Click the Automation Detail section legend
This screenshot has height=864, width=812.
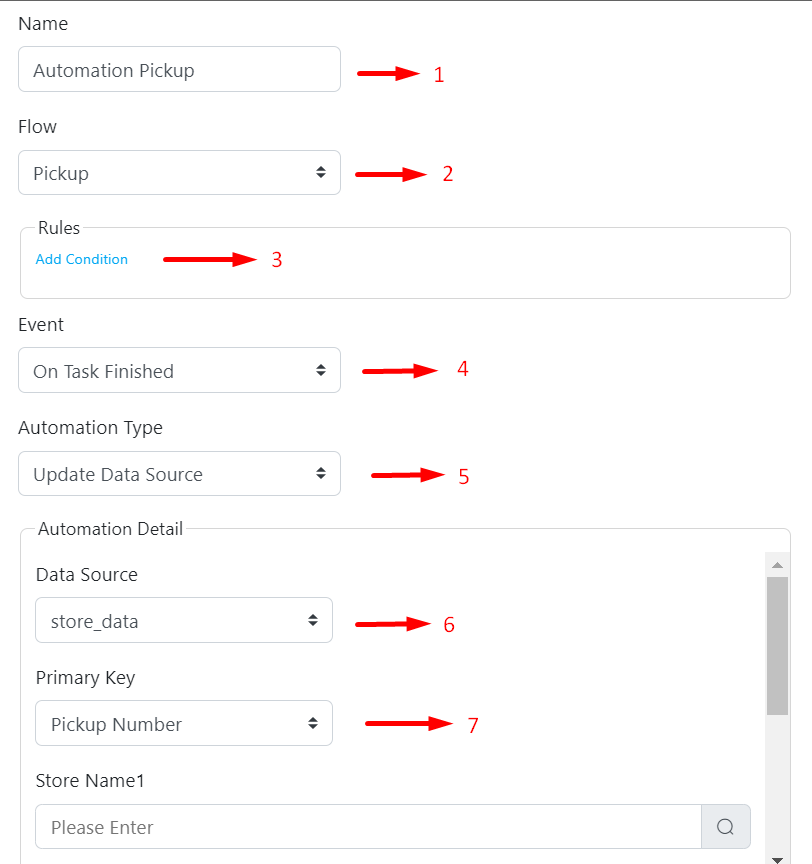coord(110,529)
